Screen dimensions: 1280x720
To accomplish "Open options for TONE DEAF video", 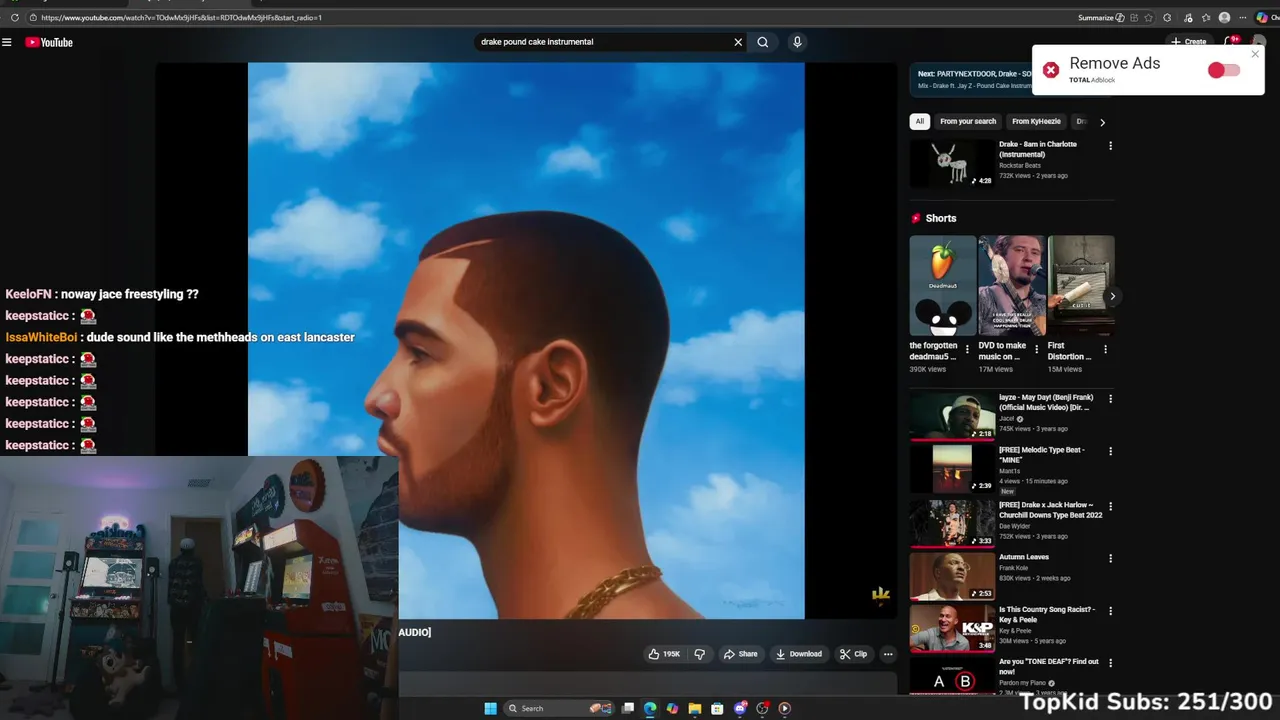I will click(x=1110, y=663).
